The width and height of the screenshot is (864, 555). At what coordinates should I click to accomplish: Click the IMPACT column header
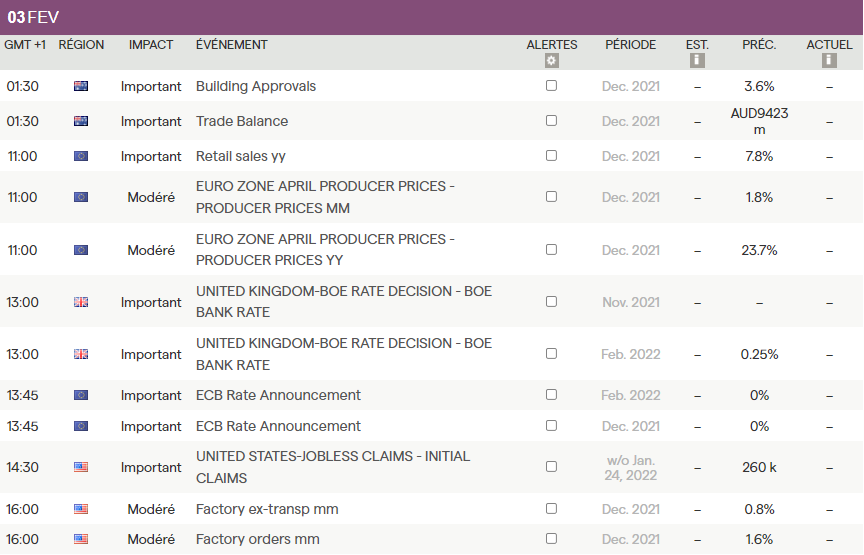coord(151,45)
